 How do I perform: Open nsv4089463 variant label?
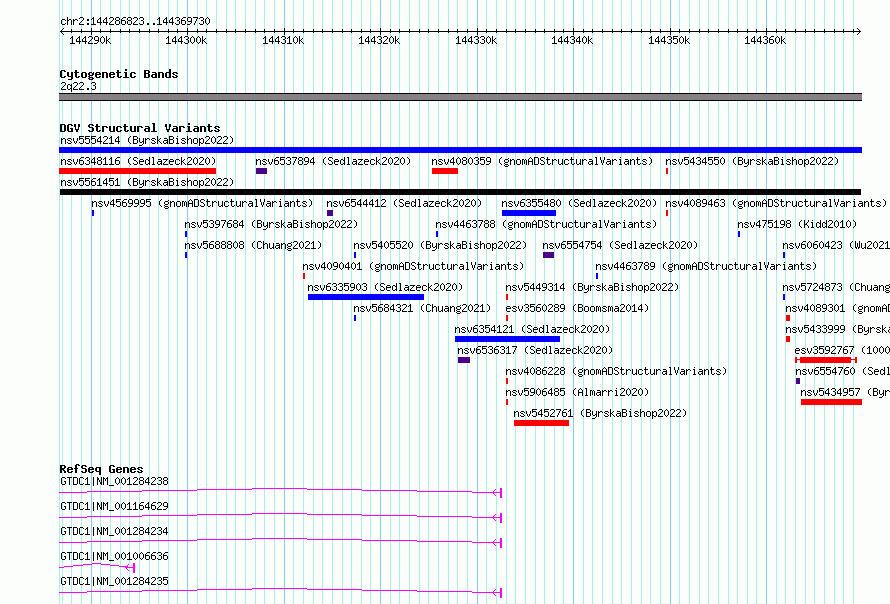click(x=776, y=203)
